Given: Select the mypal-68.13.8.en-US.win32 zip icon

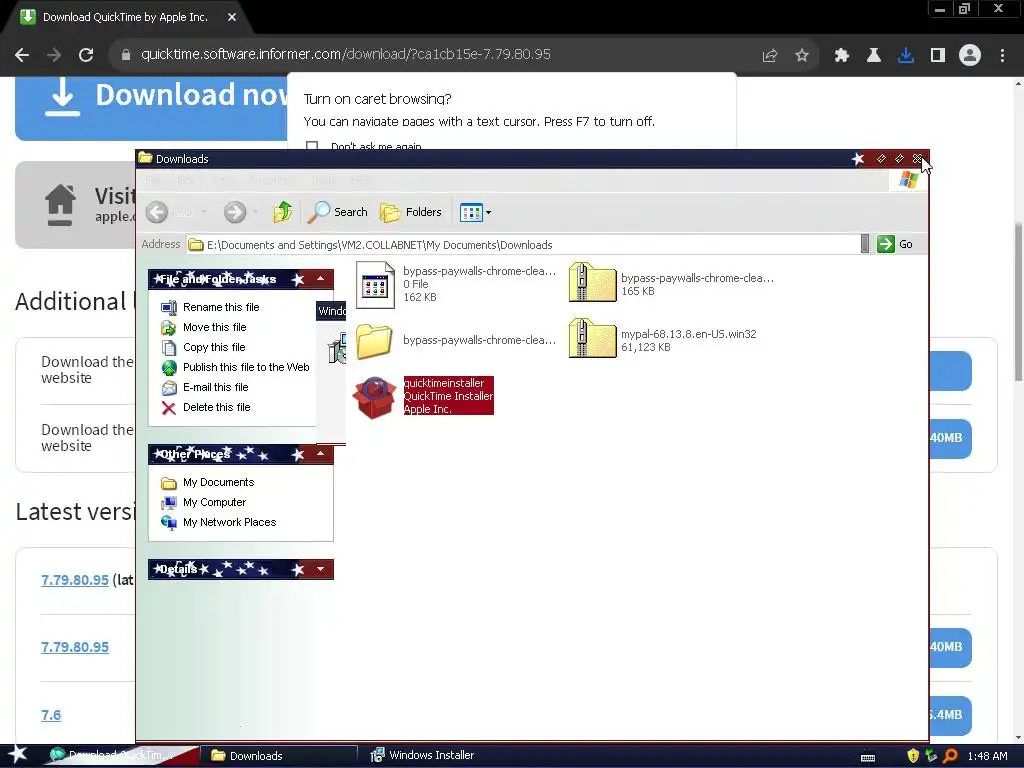Looking at the screenshot, I should click(x=592, y=338).
